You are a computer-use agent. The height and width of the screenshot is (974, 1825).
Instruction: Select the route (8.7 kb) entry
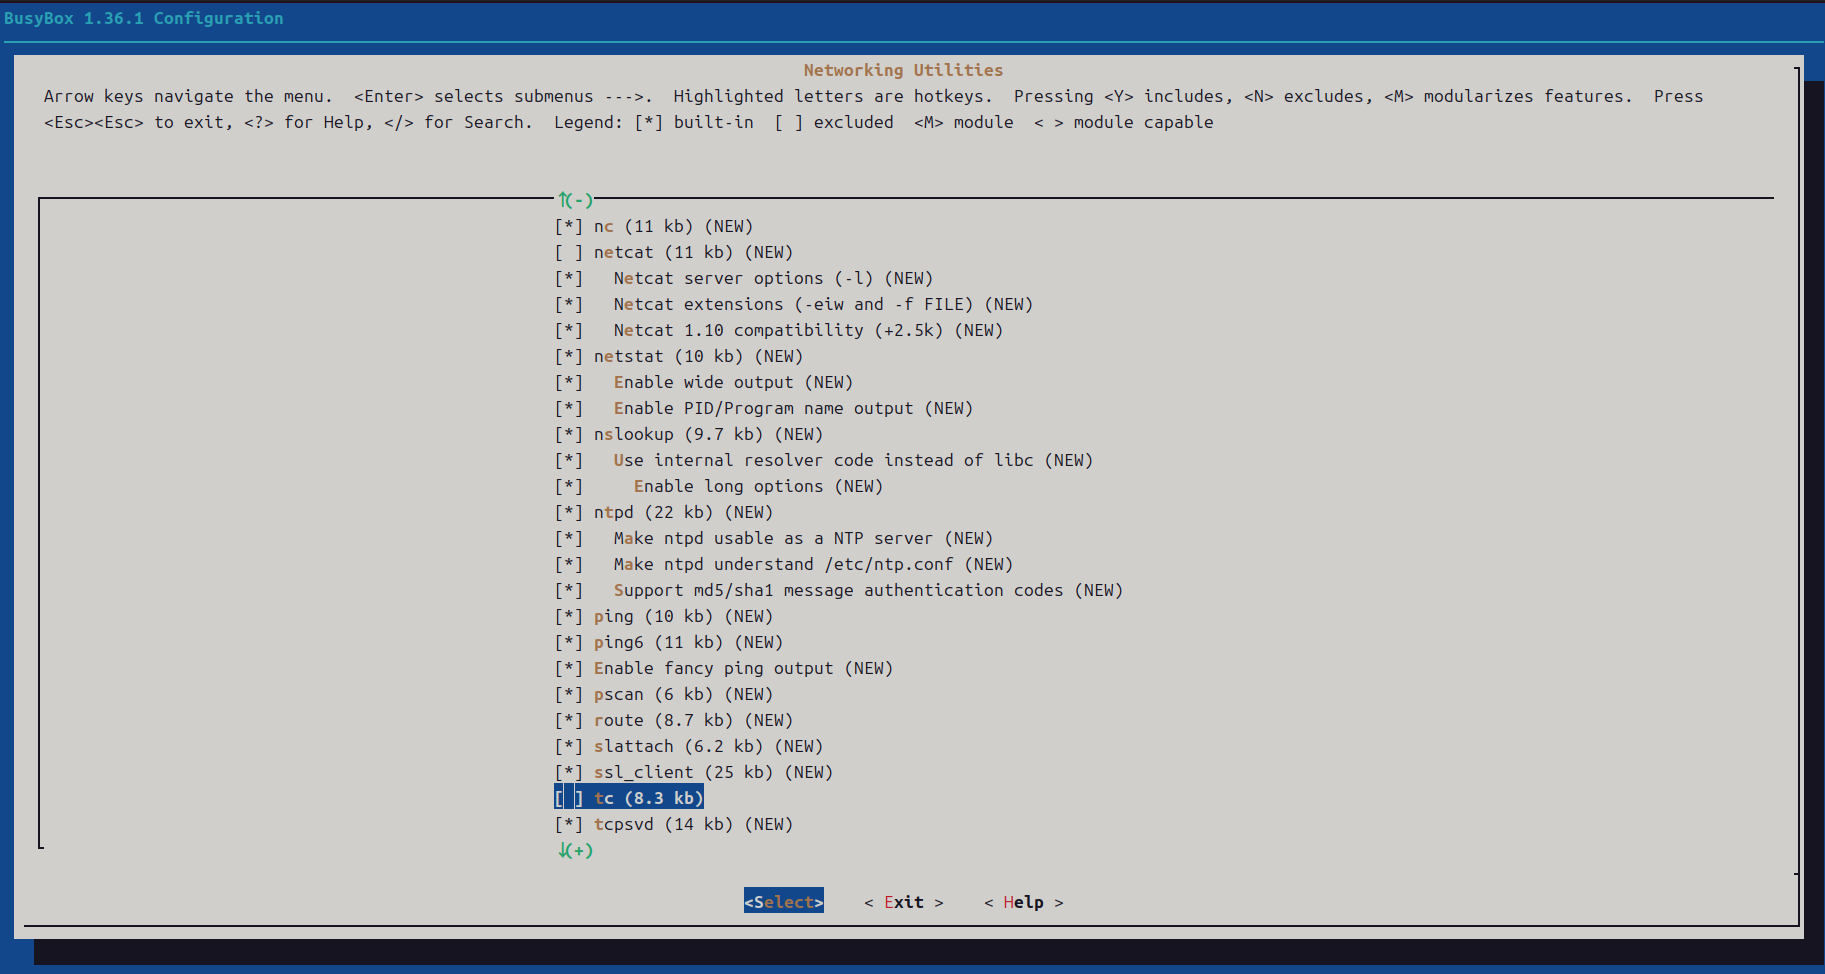tap(692, 721)
